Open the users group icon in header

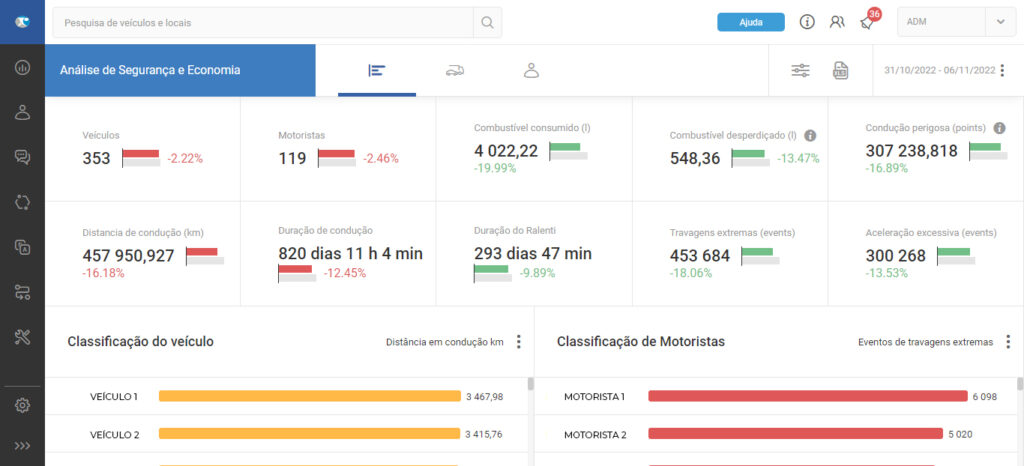[837, 22]
